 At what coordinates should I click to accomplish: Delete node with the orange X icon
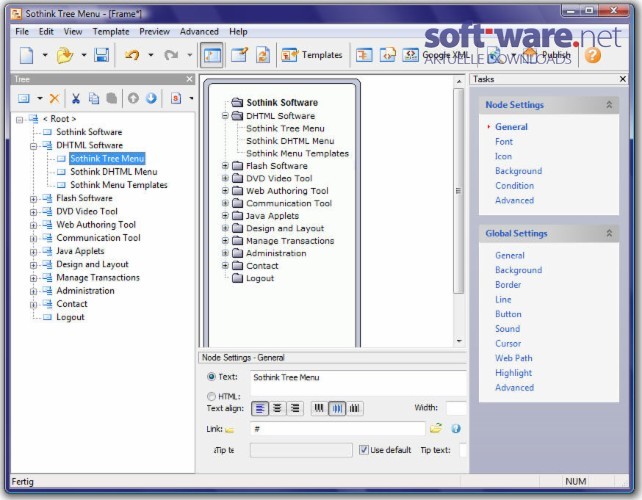(54, 98)
